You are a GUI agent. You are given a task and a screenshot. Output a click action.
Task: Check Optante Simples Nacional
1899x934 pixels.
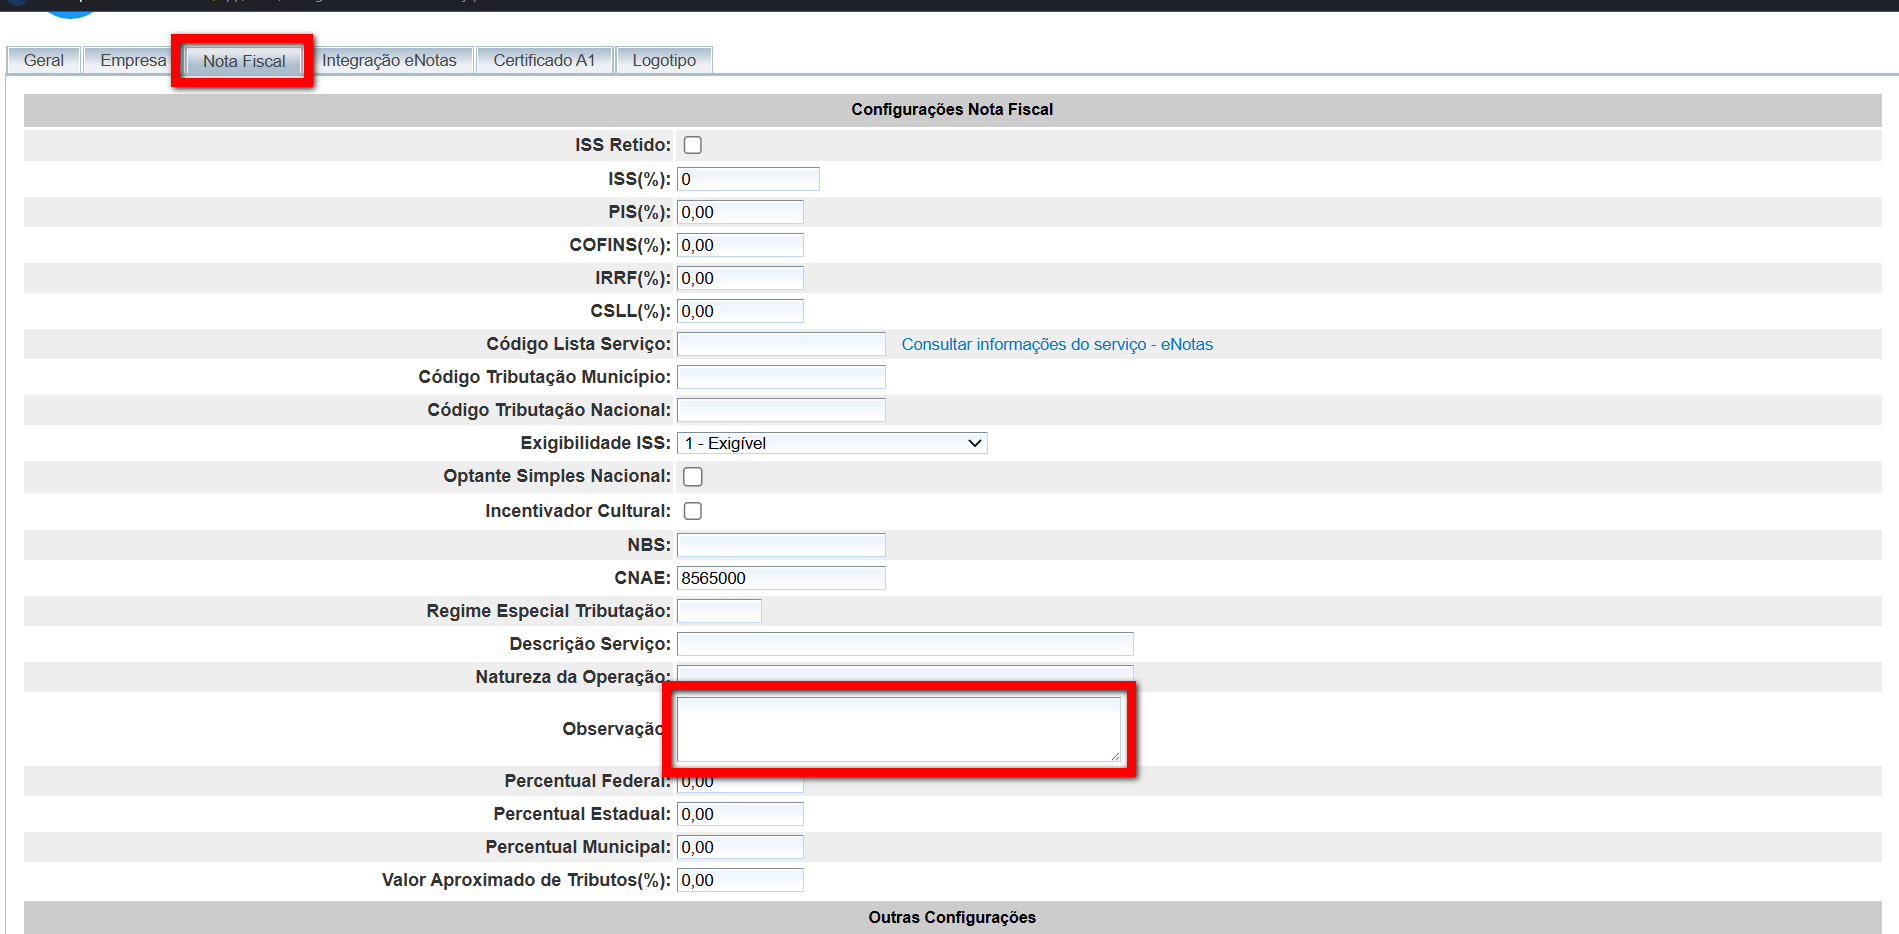[692, 477]
